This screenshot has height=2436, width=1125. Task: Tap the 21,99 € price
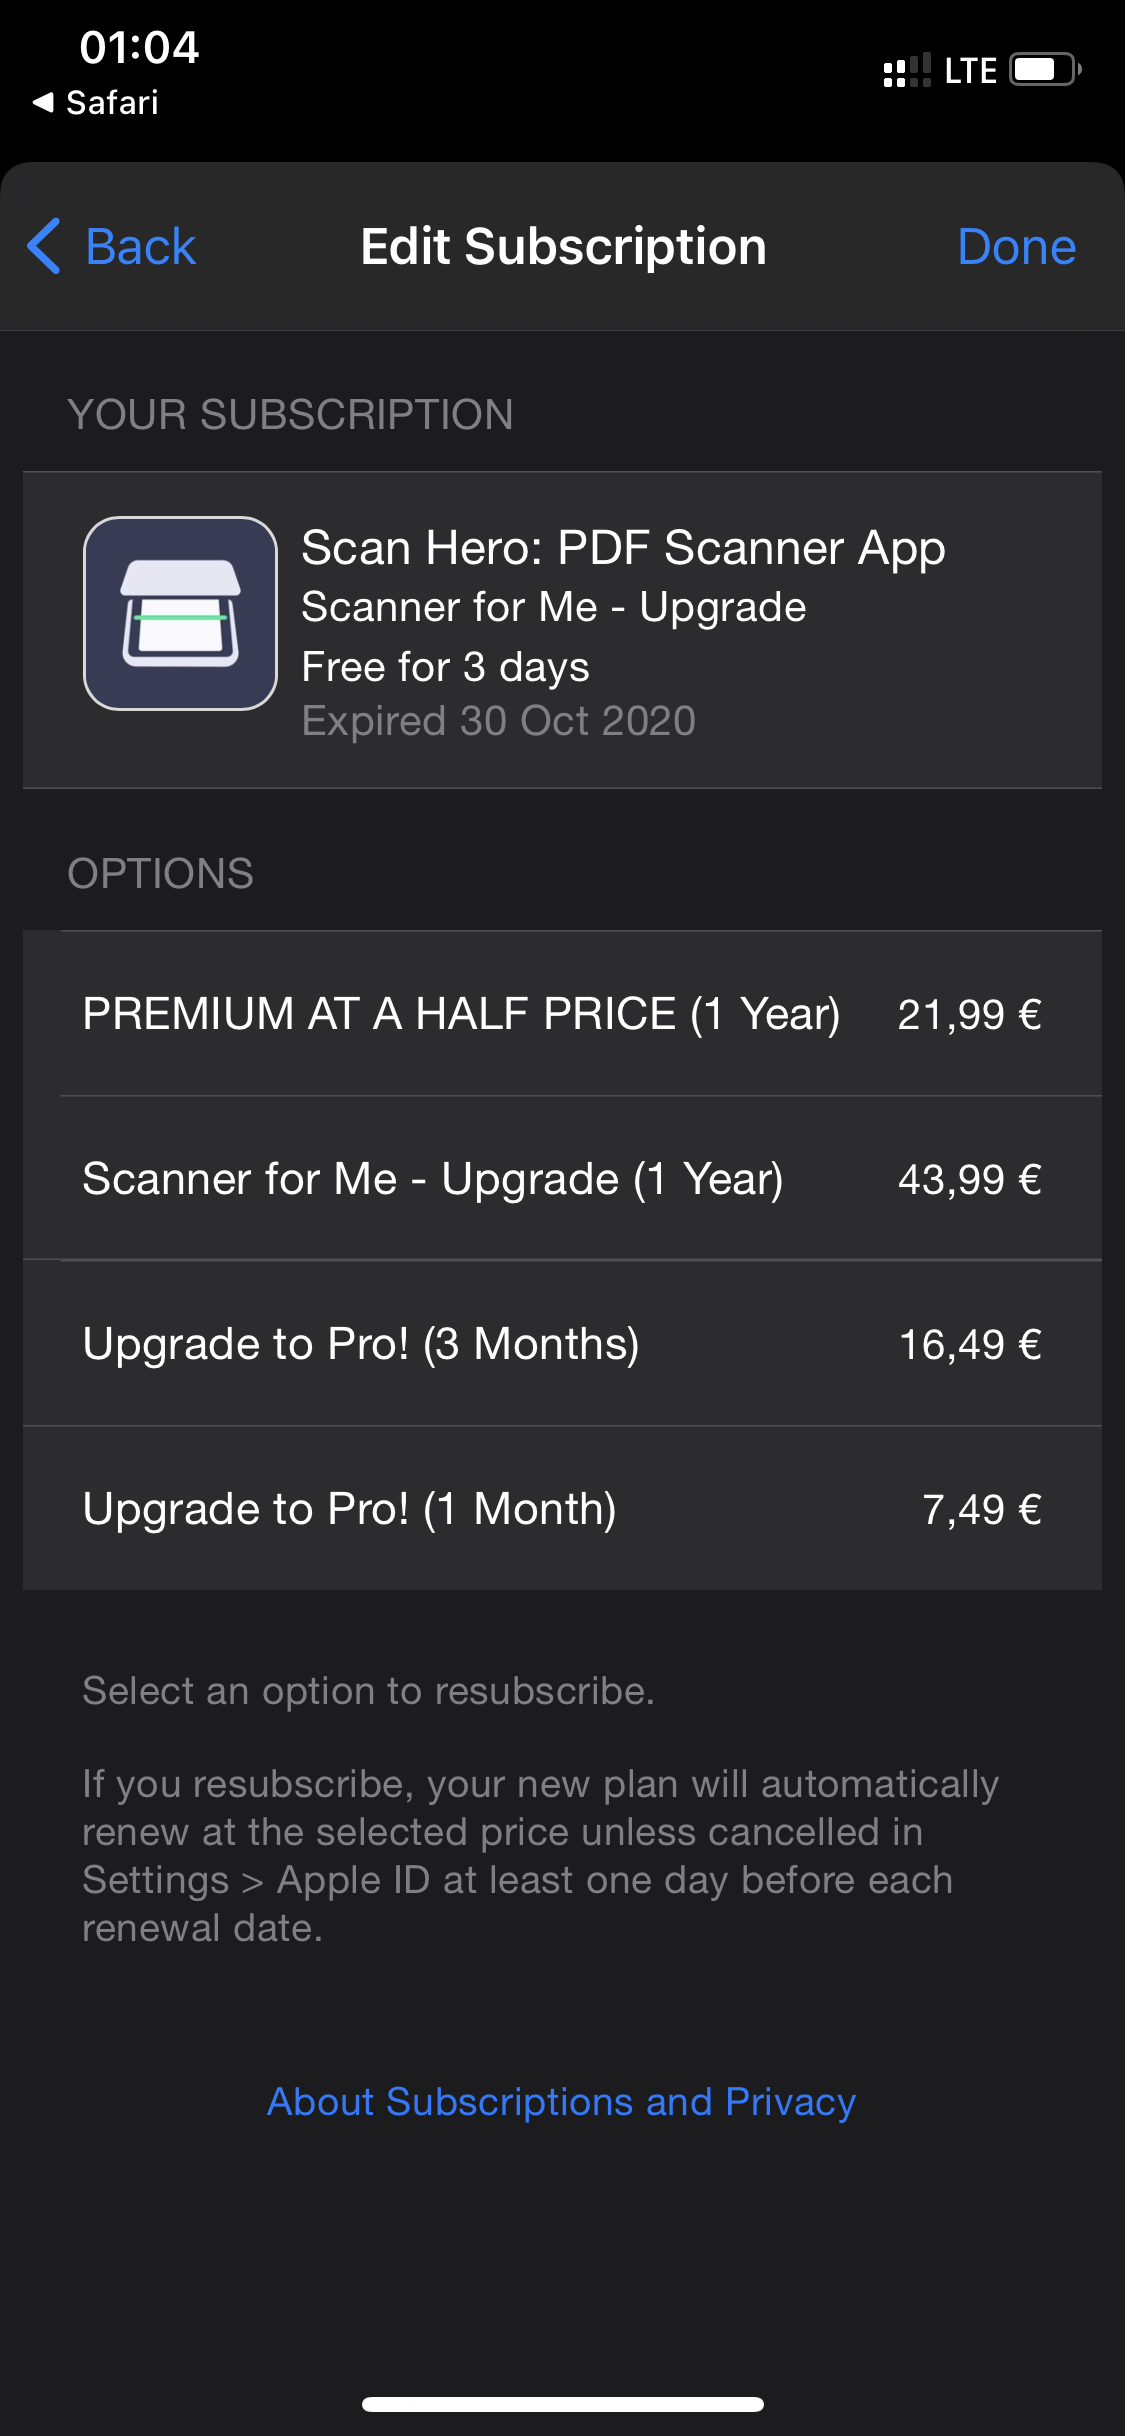(x=970, y=1015)
